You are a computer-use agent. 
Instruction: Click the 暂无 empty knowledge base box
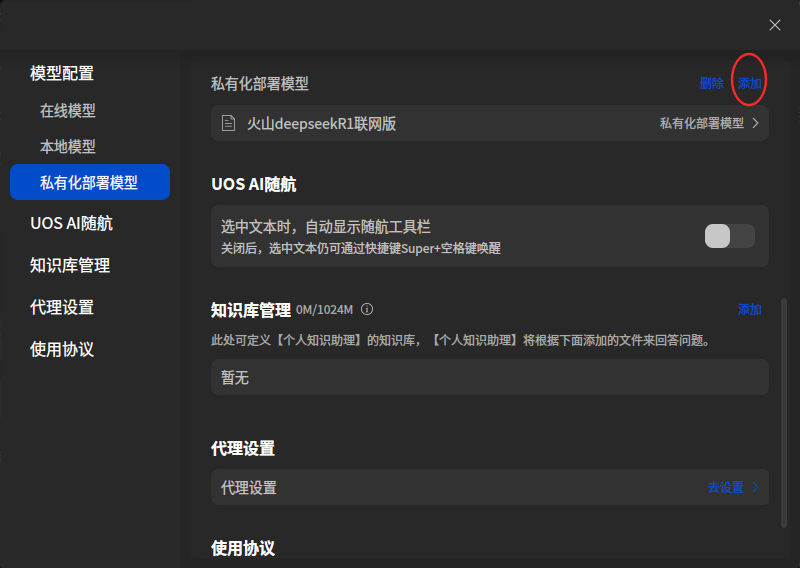(490, 377)
